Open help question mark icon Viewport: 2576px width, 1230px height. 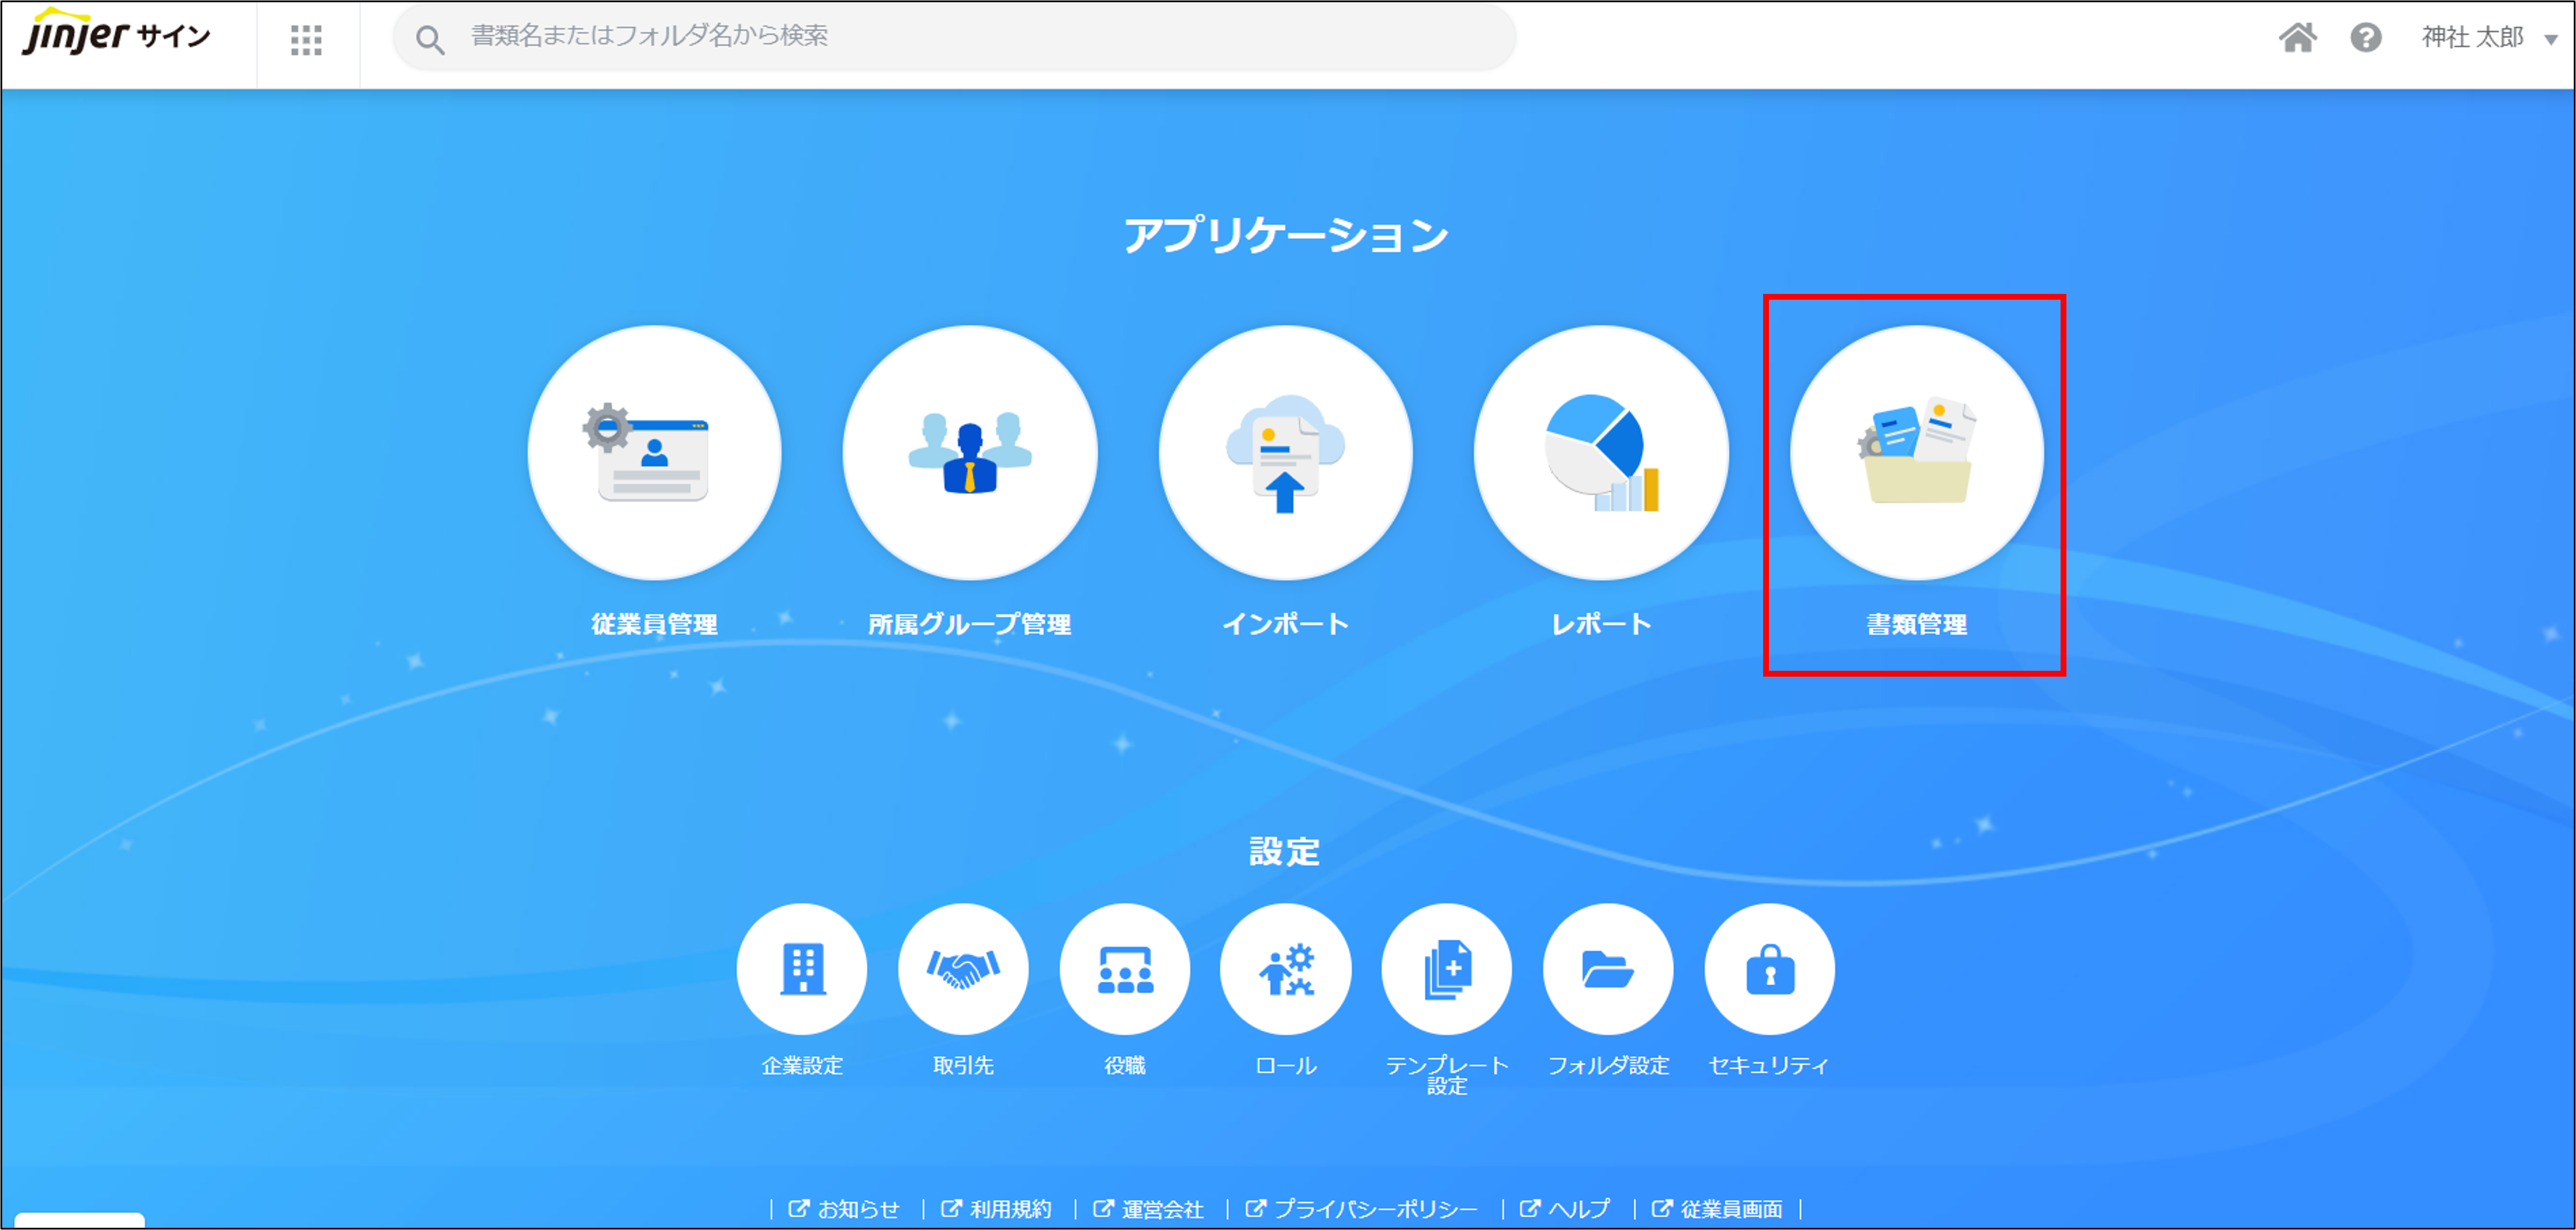(2365, 38)
